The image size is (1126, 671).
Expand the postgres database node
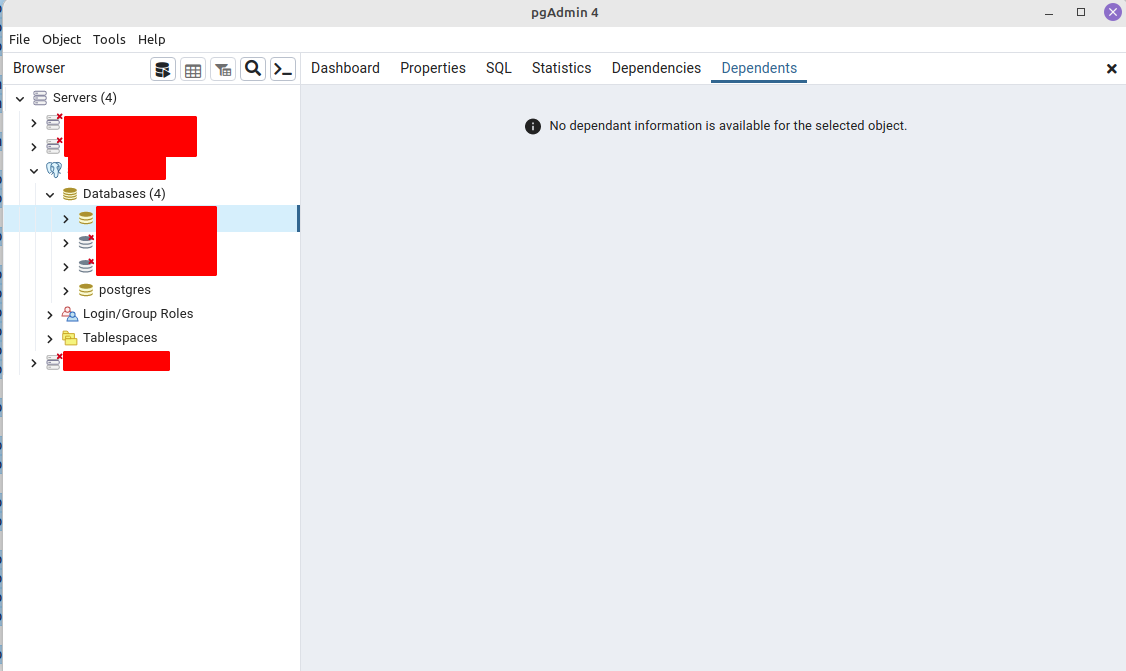pyautogui.click(x=65, y=289)
